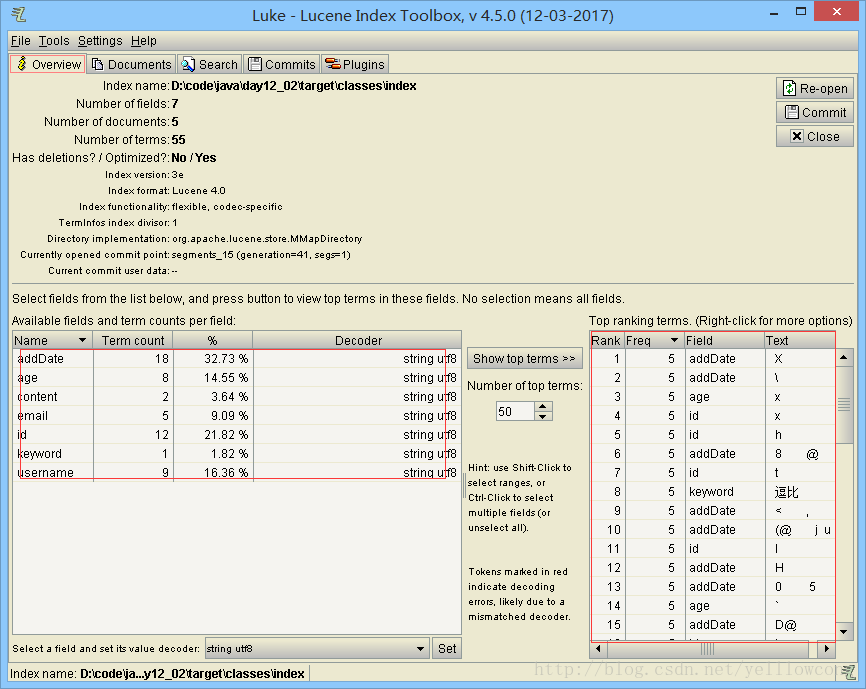Switch to the Plugins tab
The height and width of the screenshot is (689, 866).
pyautogui.click(x=355, y=64)
